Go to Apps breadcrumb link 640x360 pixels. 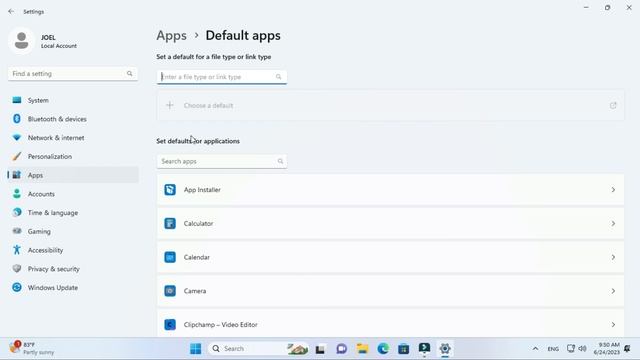171,36
